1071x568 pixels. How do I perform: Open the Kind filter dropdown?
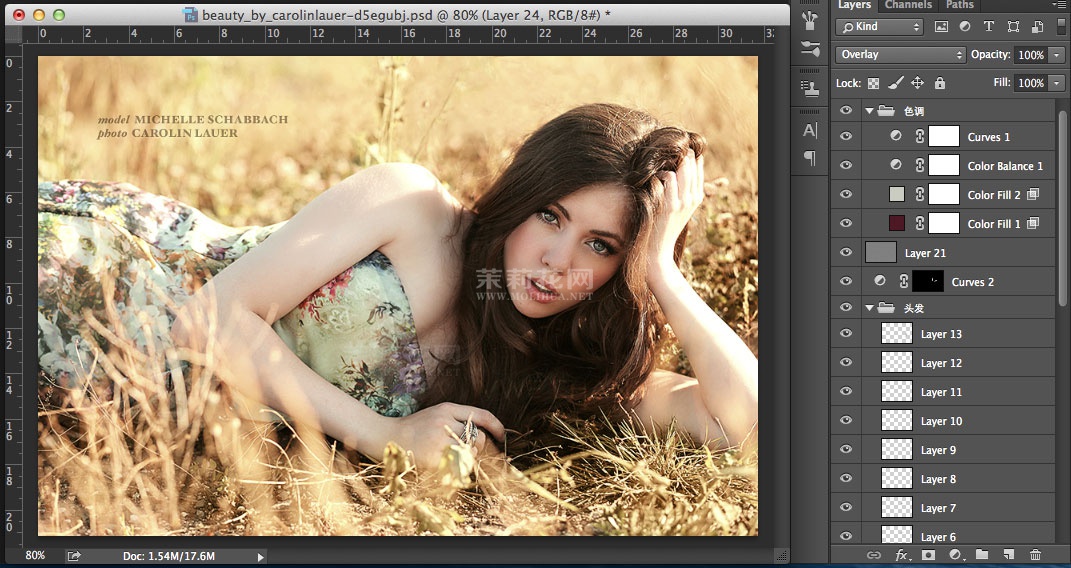879,27
